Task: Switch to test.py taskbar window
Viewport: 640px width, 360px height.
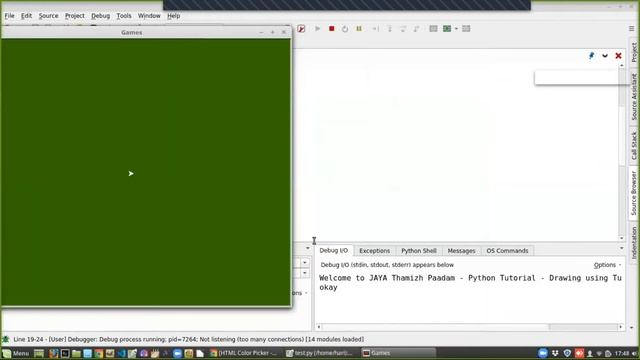Action: pos(319,353)
